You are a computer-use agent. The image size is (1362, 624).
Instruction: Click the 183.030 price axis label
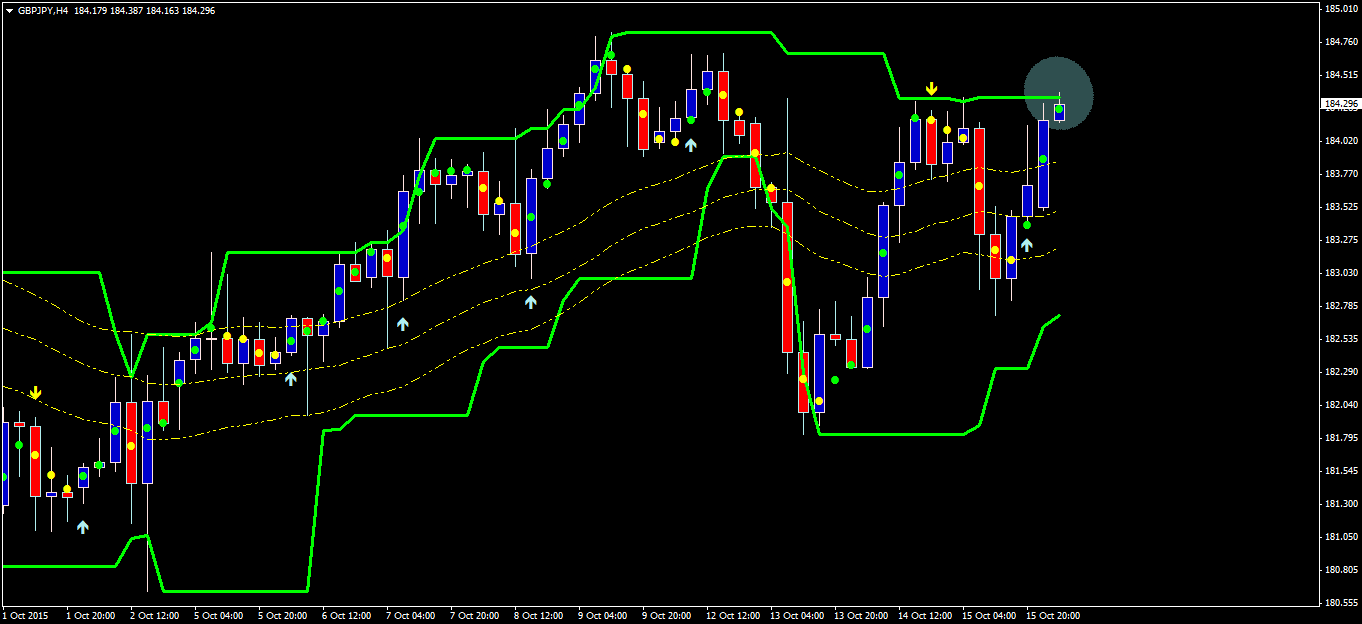[1341, 273]
